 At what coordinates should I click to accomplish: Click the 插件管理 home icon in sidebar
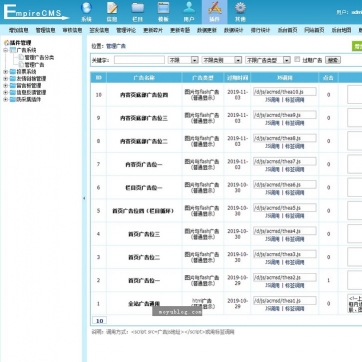coord(6,43)
